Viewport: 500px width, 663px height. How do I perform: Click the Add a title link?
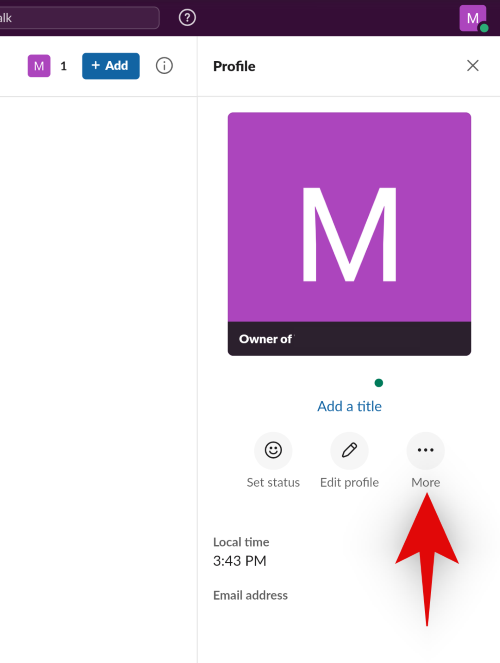(x=350, y=406)
